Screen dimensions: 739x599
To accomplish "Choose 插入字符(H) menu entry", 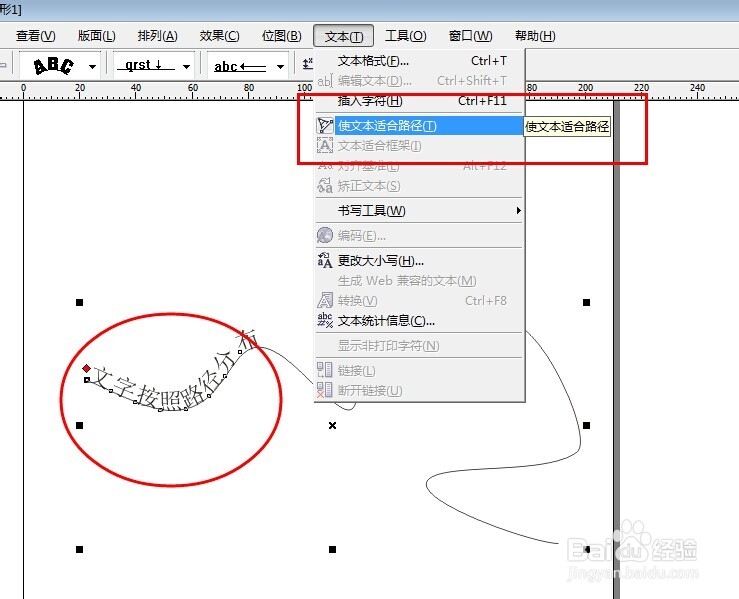I will point(419,101).
